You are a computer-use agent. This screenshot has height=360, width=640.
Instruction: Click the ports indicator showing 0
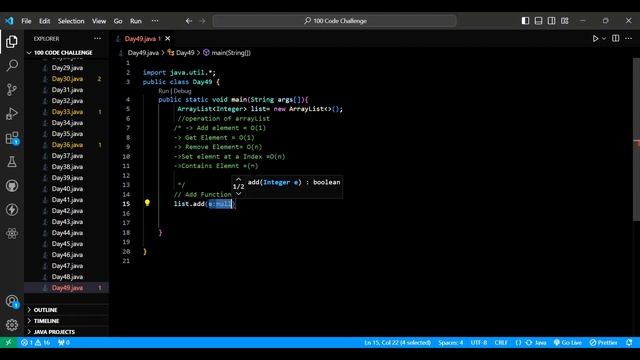tap(64, 342)
